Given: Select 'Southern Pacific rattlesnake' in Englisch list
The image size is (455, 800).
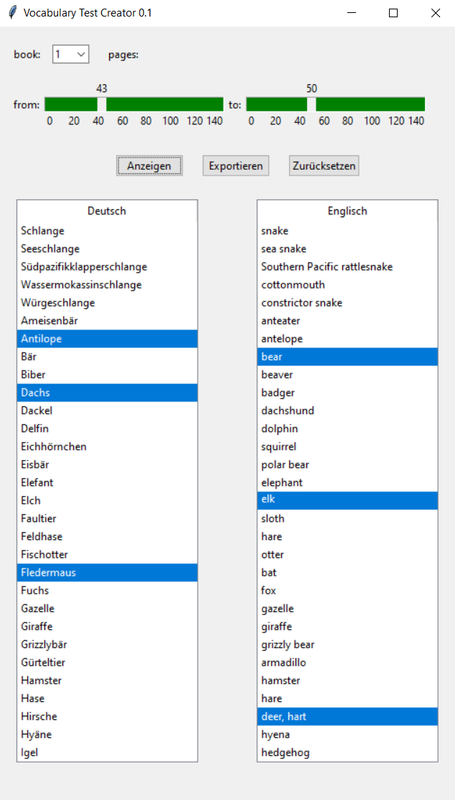Looking at the screenshot, I should pos(347,267).
